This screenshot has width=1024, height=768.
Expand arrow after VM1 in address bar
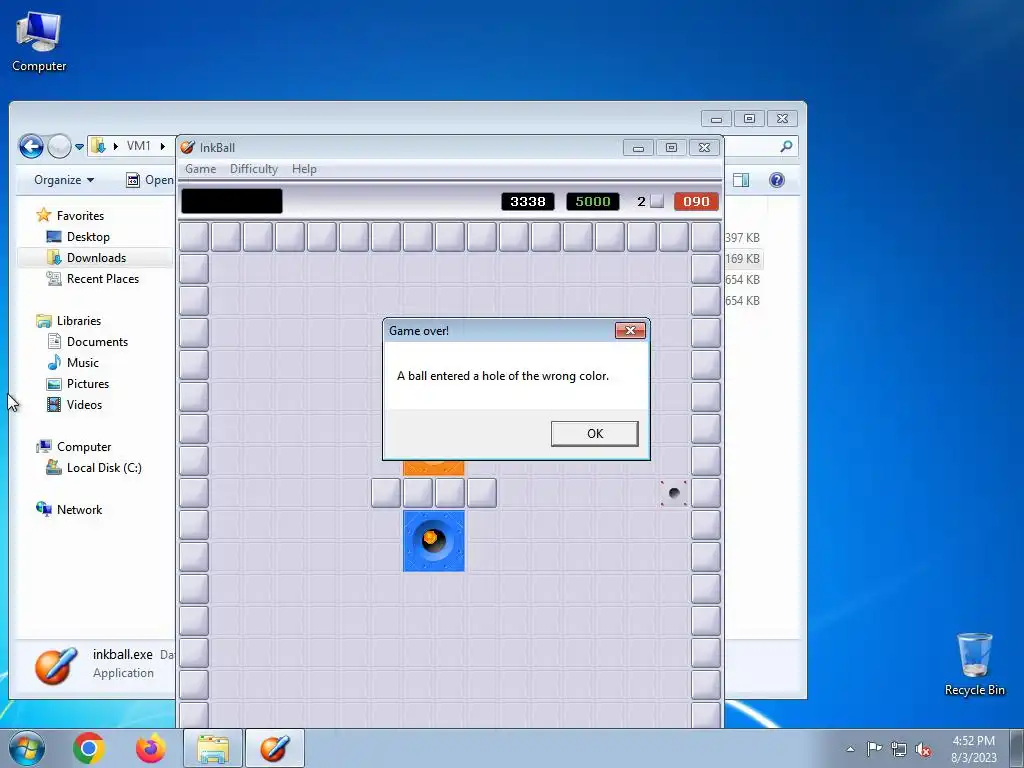(x=163, y=146)
